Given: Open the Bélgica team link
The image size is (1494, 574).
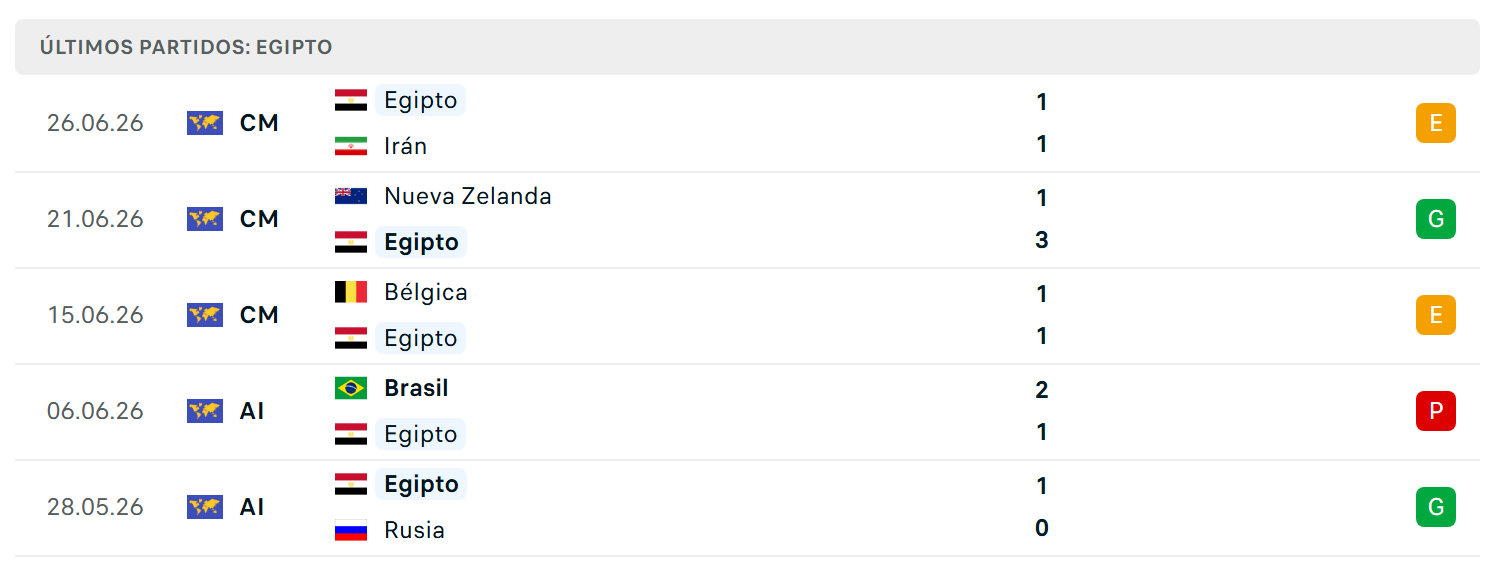Looking at the screenshot, I should tap(426, 292).
